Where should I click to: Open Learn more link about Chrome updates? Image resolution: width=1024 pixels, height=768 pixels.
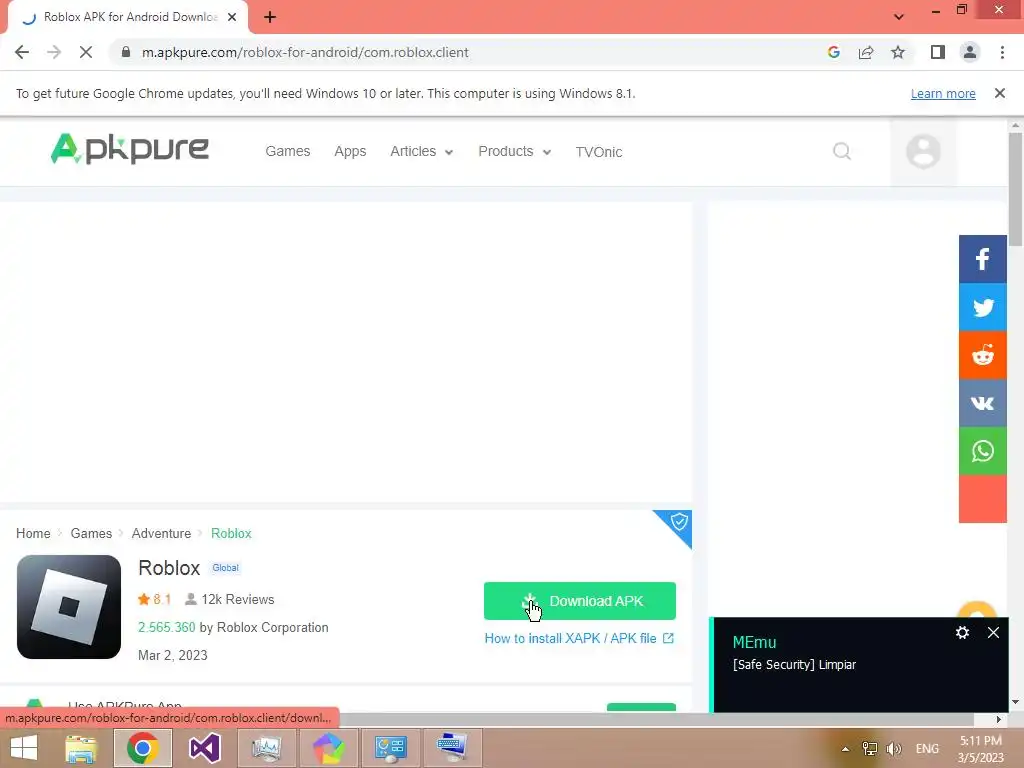click(x=943, y=93)
